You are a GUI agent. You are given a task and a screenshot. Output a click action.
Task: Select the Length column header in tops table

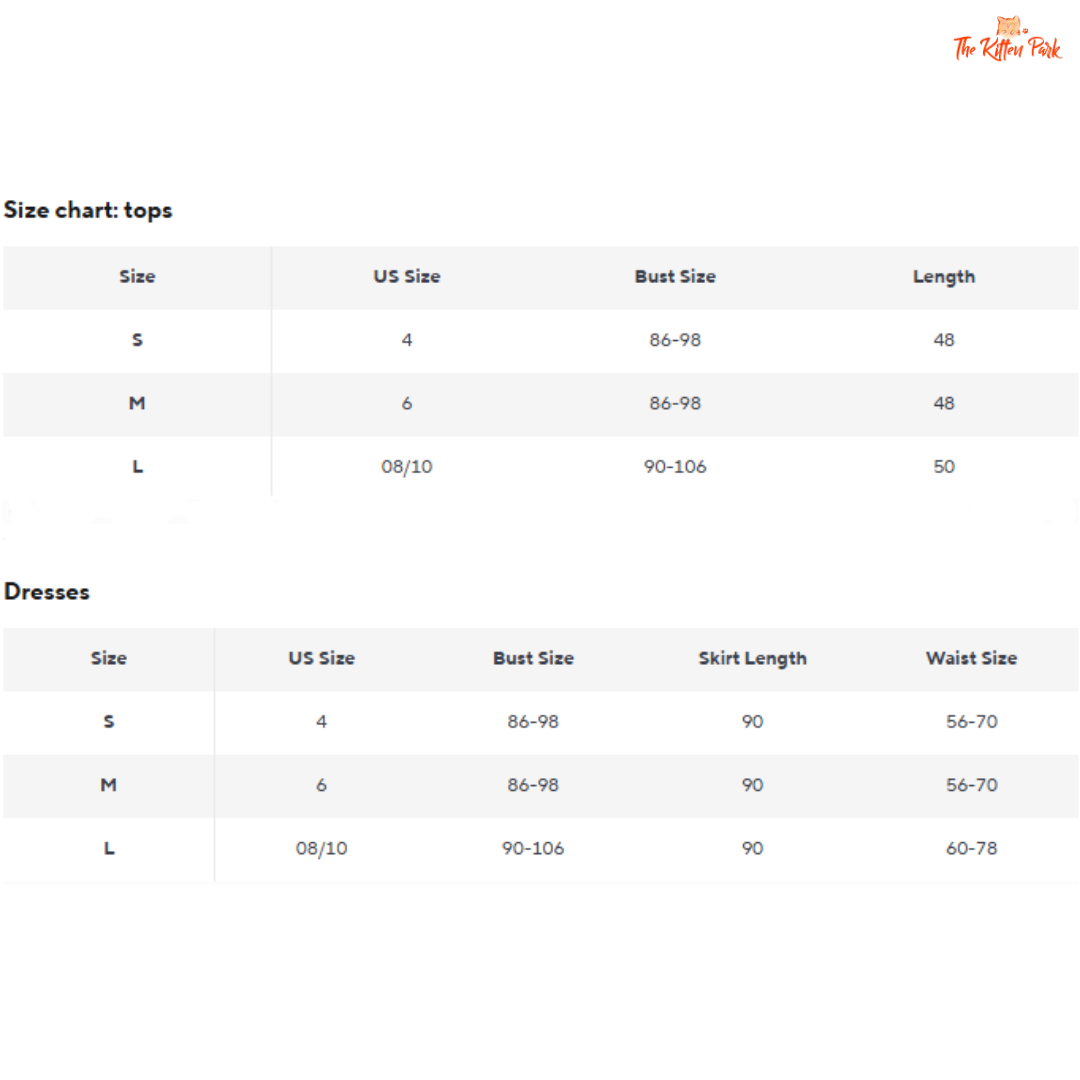pyautogui.click(x=943, y=277)
